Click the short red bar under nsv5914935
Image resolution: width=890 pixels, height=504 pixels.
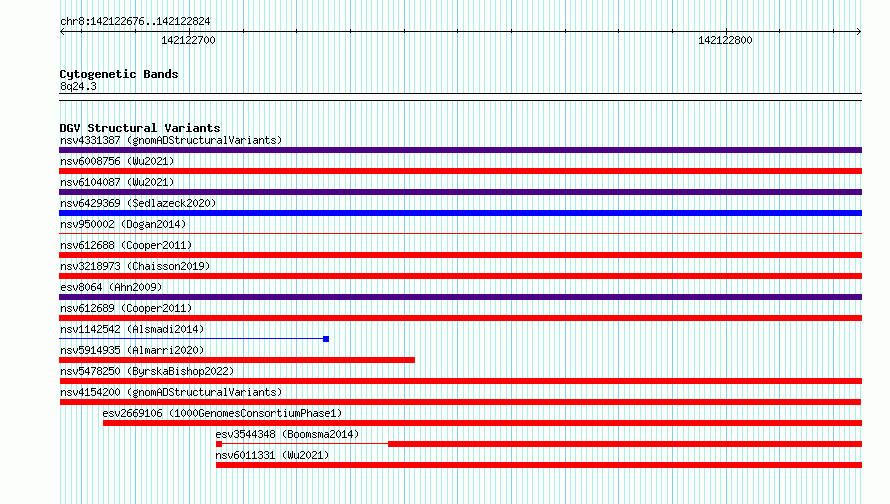pos(237,360)
